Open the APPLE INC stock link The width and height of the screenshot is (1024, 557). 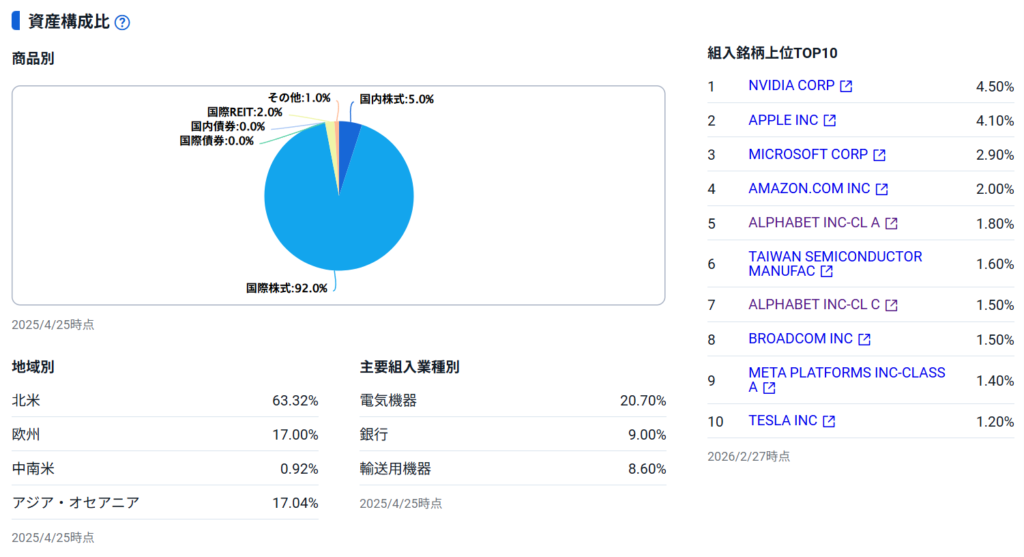click(783, 120)
